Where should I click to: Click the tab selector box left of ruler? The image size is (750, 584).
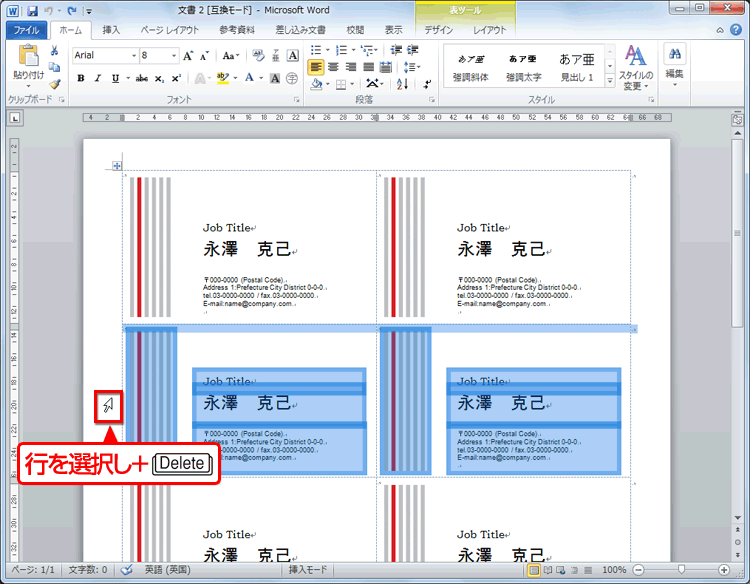pyautogui.click(x=15, y=118)
